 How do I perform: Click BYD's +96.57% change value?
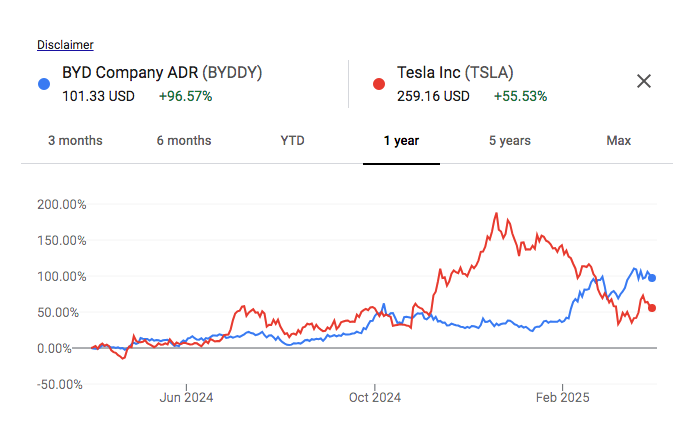185,96
